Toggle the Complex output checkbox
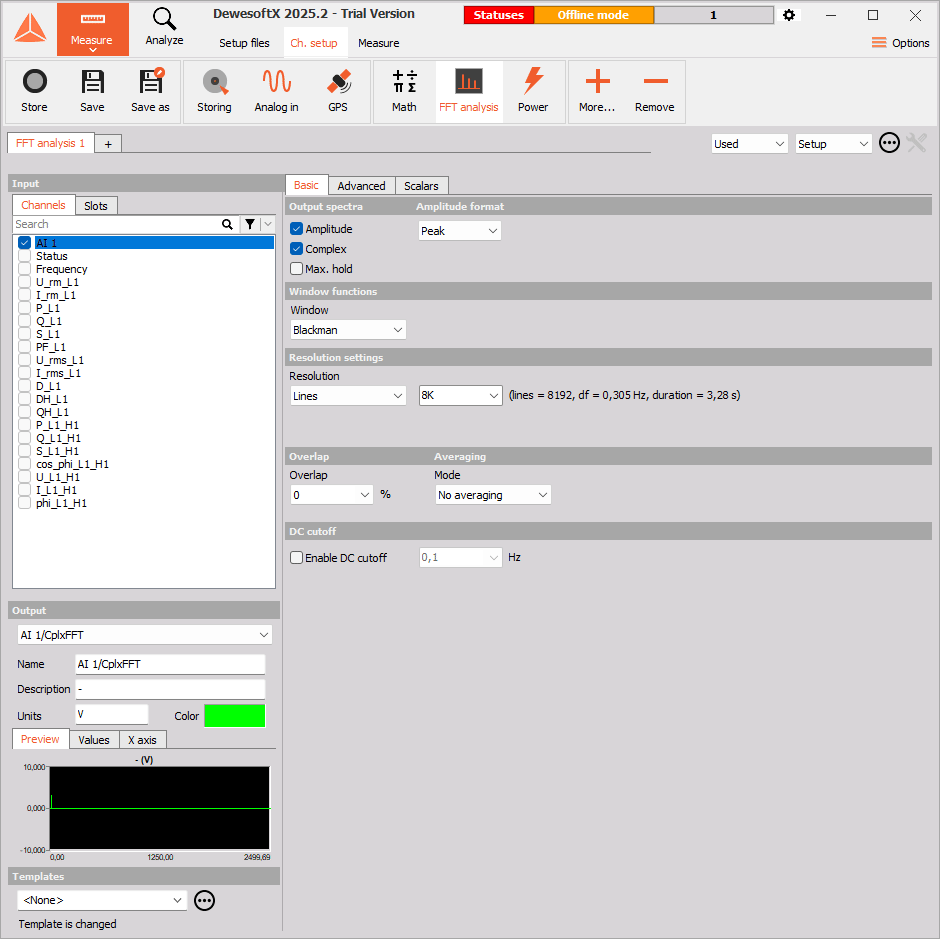The image size is (940, 939). (x=296, y=249)
